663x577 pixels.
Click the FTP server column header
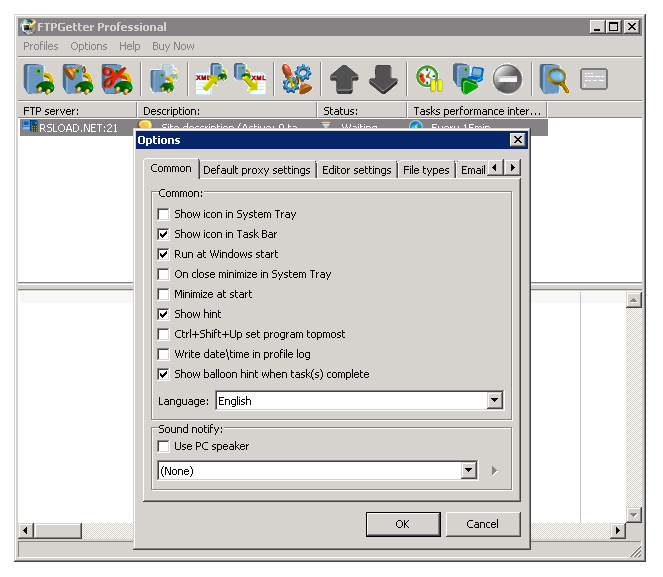(78, 111)
